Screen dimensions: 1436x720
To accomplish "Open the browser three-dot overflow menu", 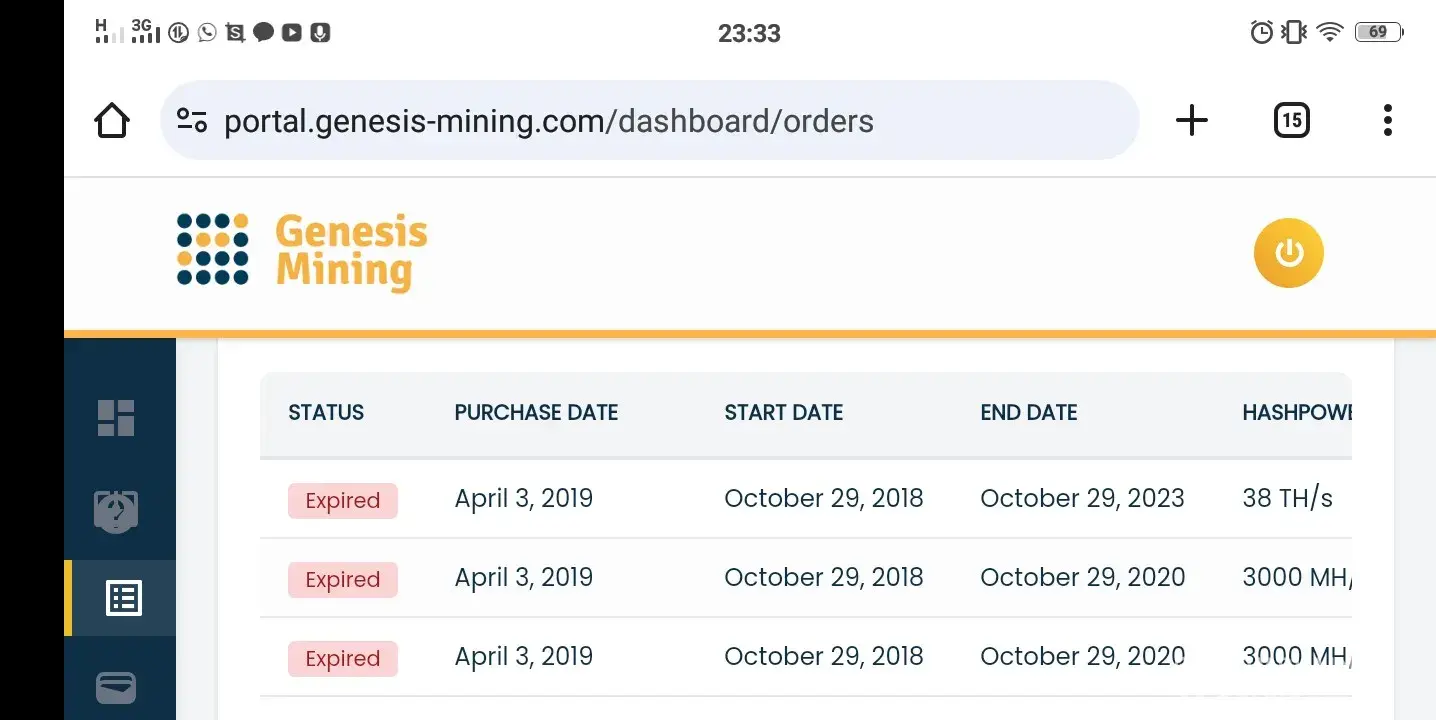I will click(1387, 121).
